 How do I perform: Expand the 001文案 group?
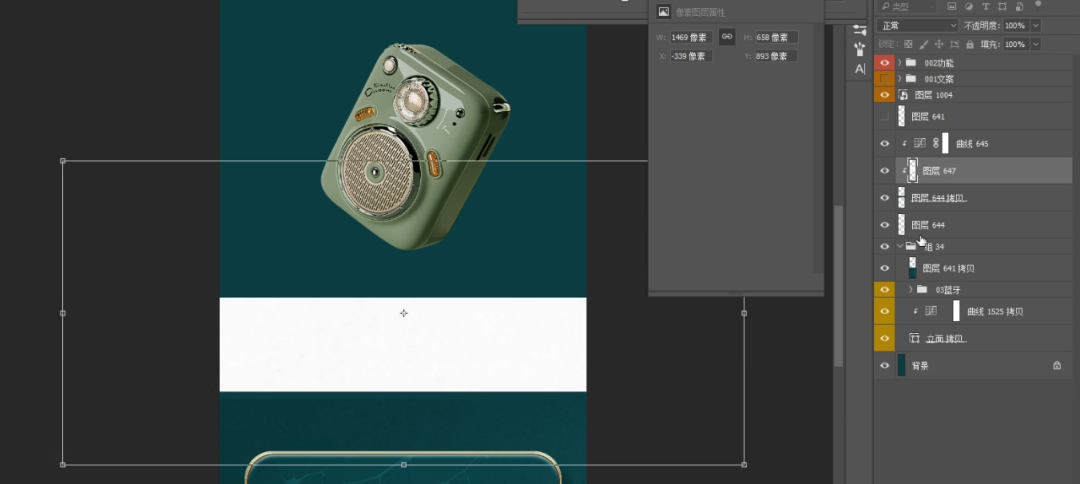(900, 78)
